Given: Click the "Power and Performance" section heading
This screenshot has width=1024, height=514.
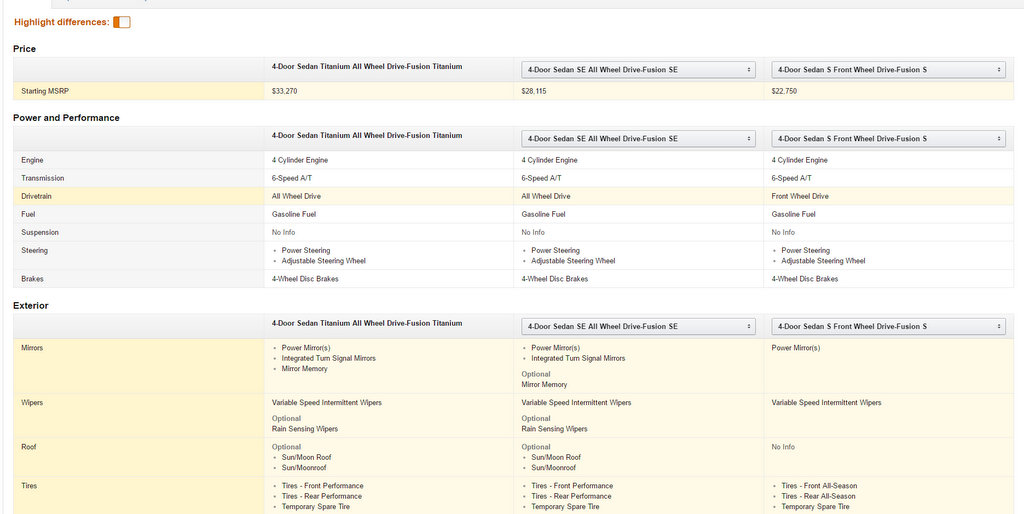Looking at the screenshot, I should (x=66, y=118).
